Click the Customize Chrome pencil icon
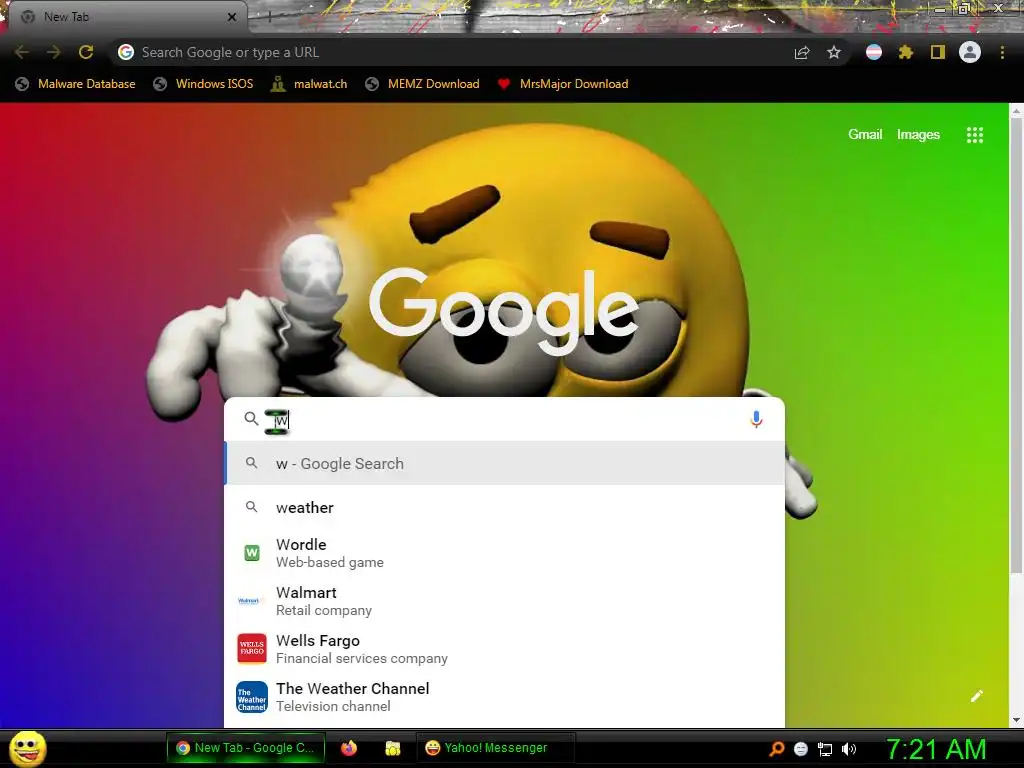 coord(977,696)
